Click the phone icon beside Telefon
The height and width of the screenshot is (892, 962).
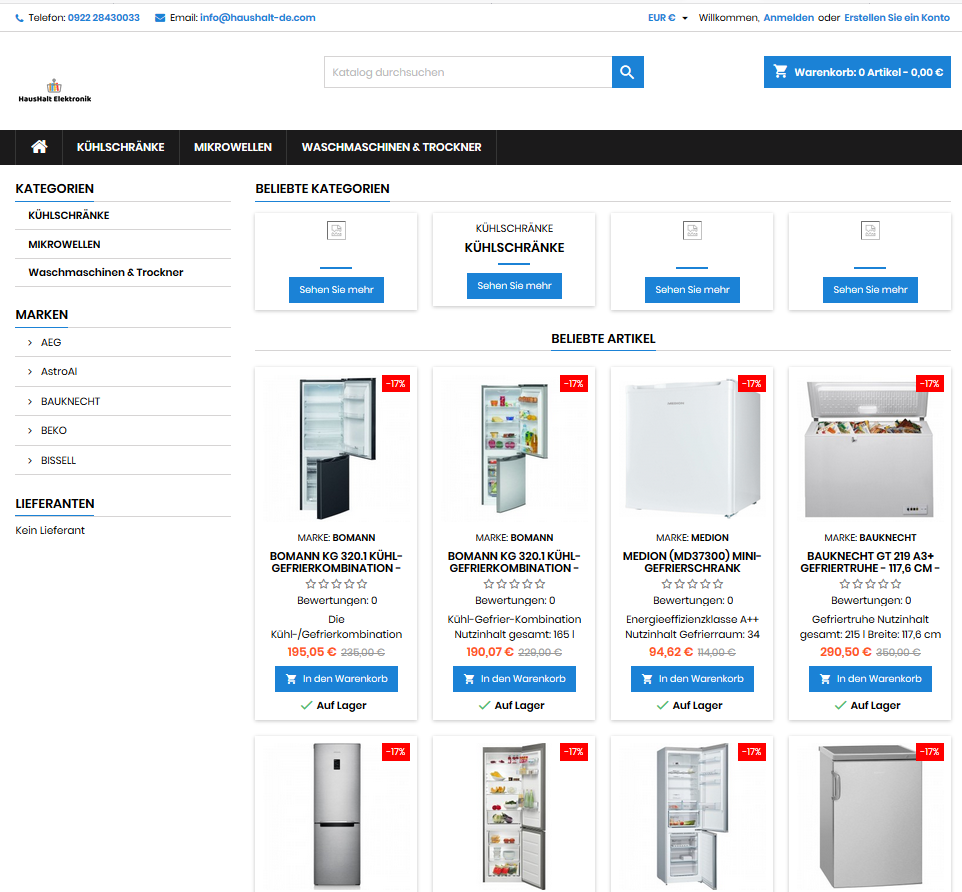click(20, 18)
